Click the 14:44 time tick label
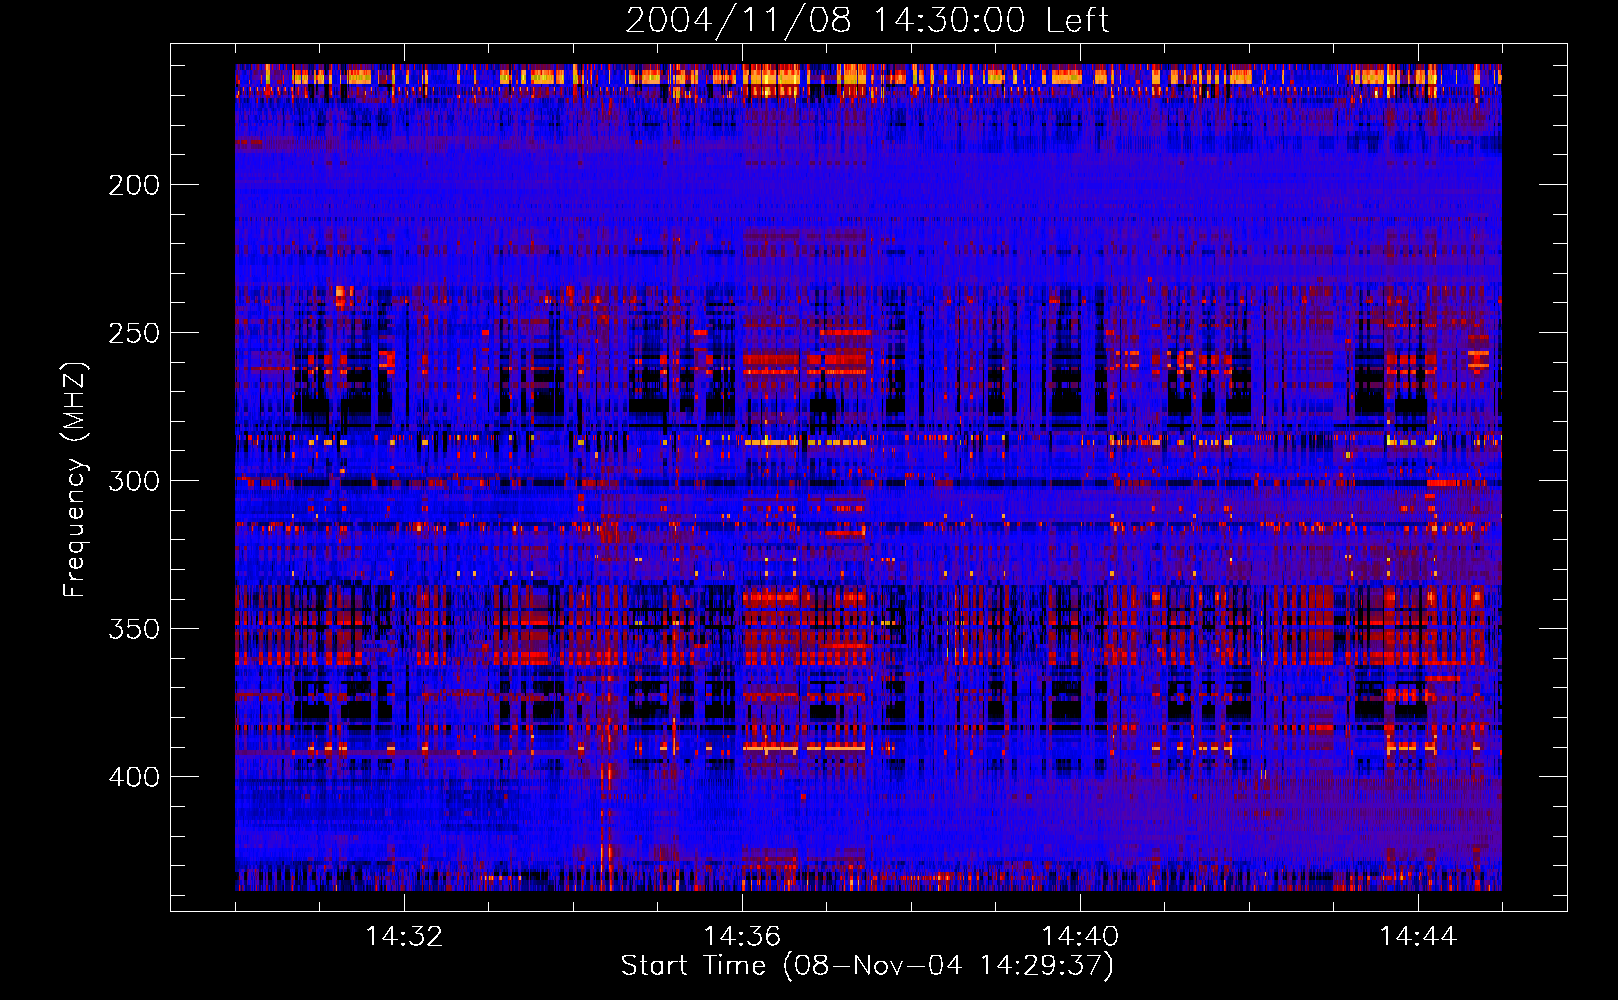The image size is (1618, 1000). (1418, 937)
